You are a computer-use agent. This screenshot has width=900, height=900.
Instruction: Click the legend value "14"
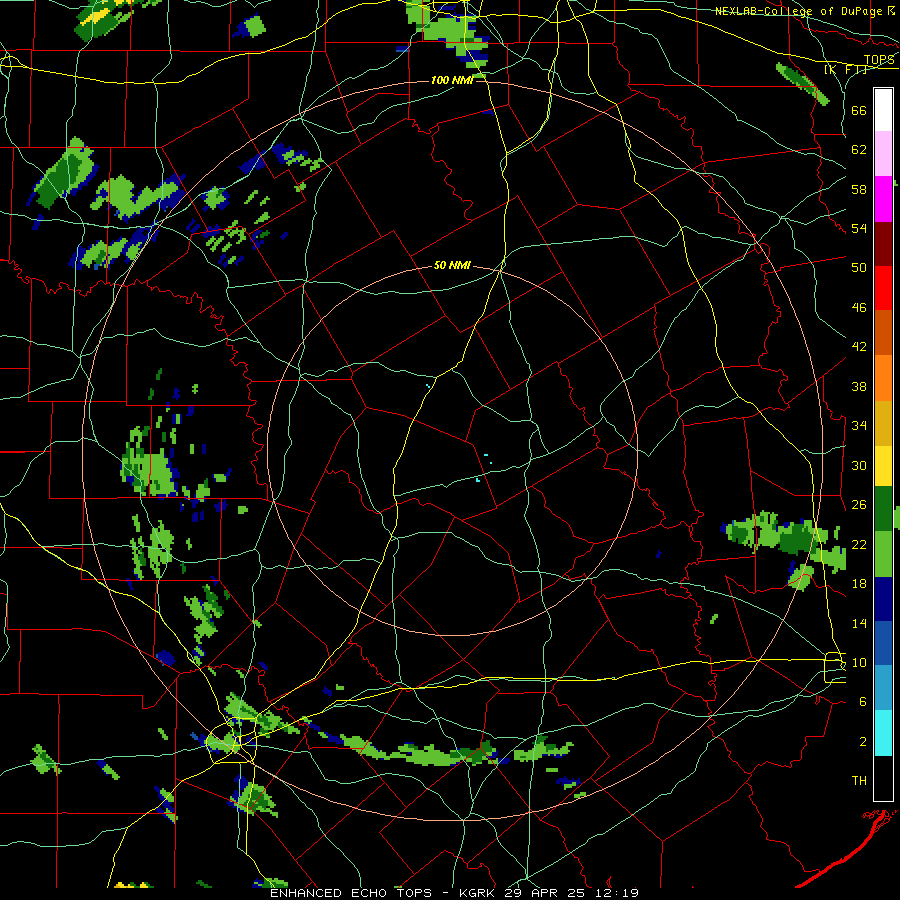point(859,623)
